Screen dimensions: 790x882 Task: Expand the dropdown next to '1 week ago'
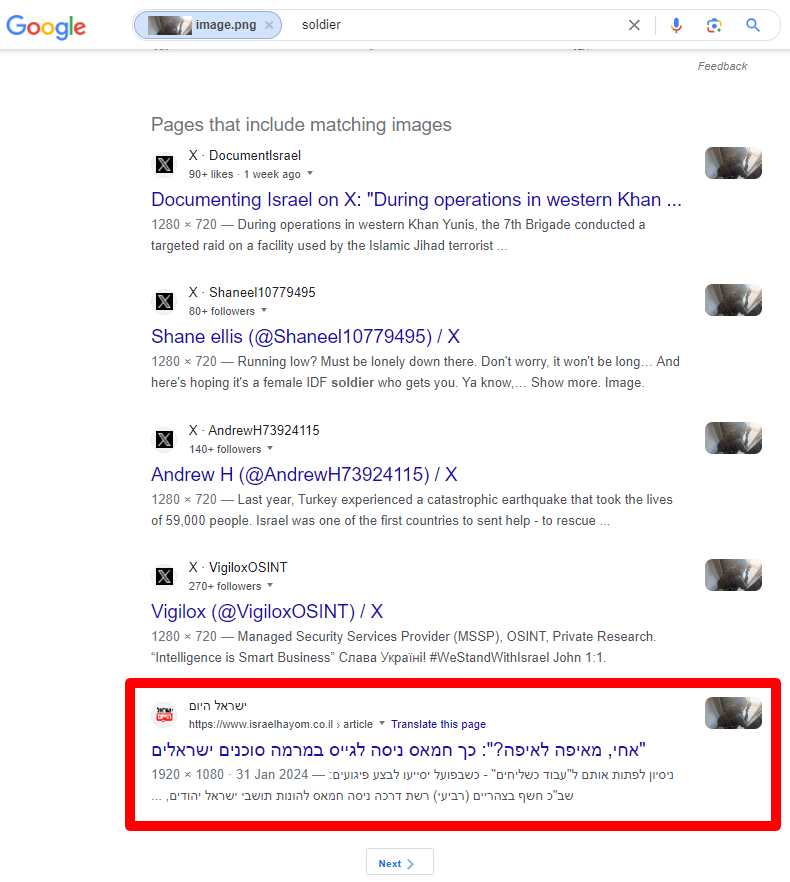pos(309,174)
